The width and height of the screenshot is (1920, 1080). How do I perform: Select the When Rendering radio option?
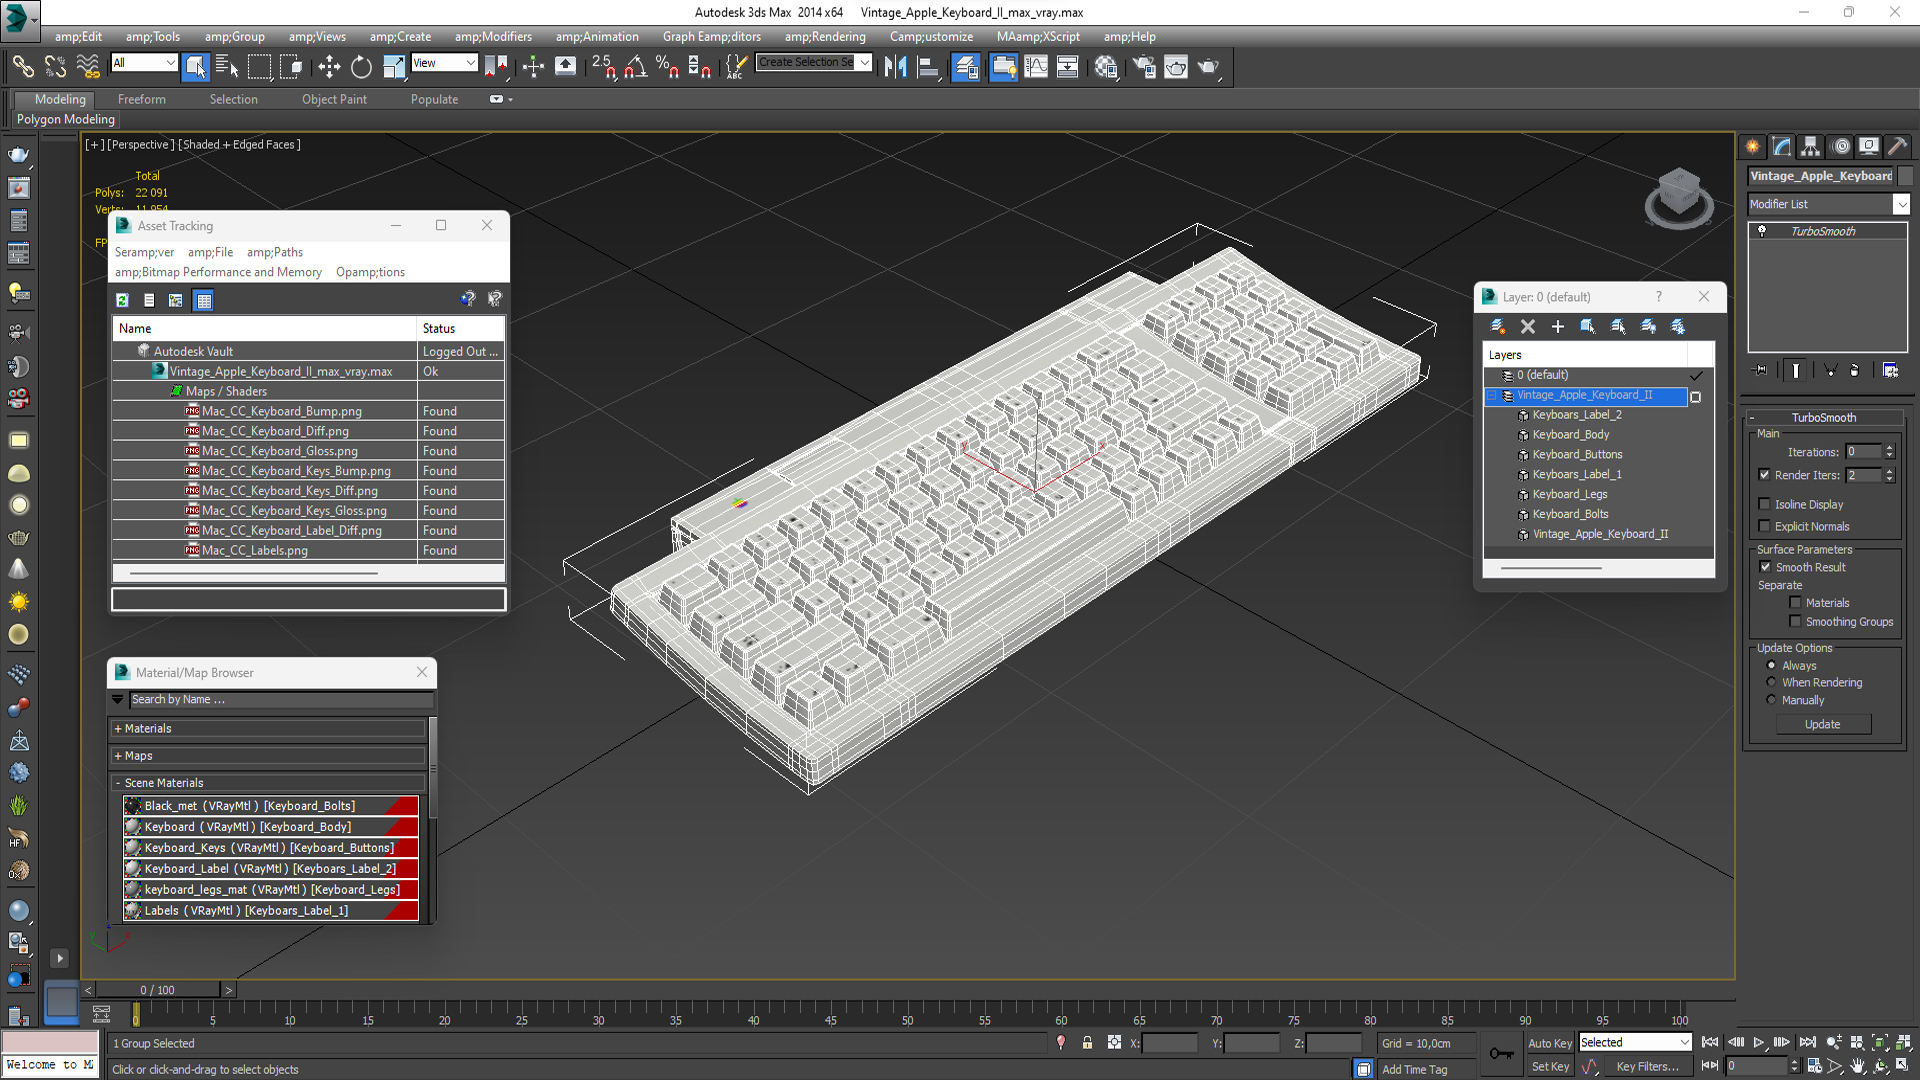pyautogui.click(x=1771, y=682)
